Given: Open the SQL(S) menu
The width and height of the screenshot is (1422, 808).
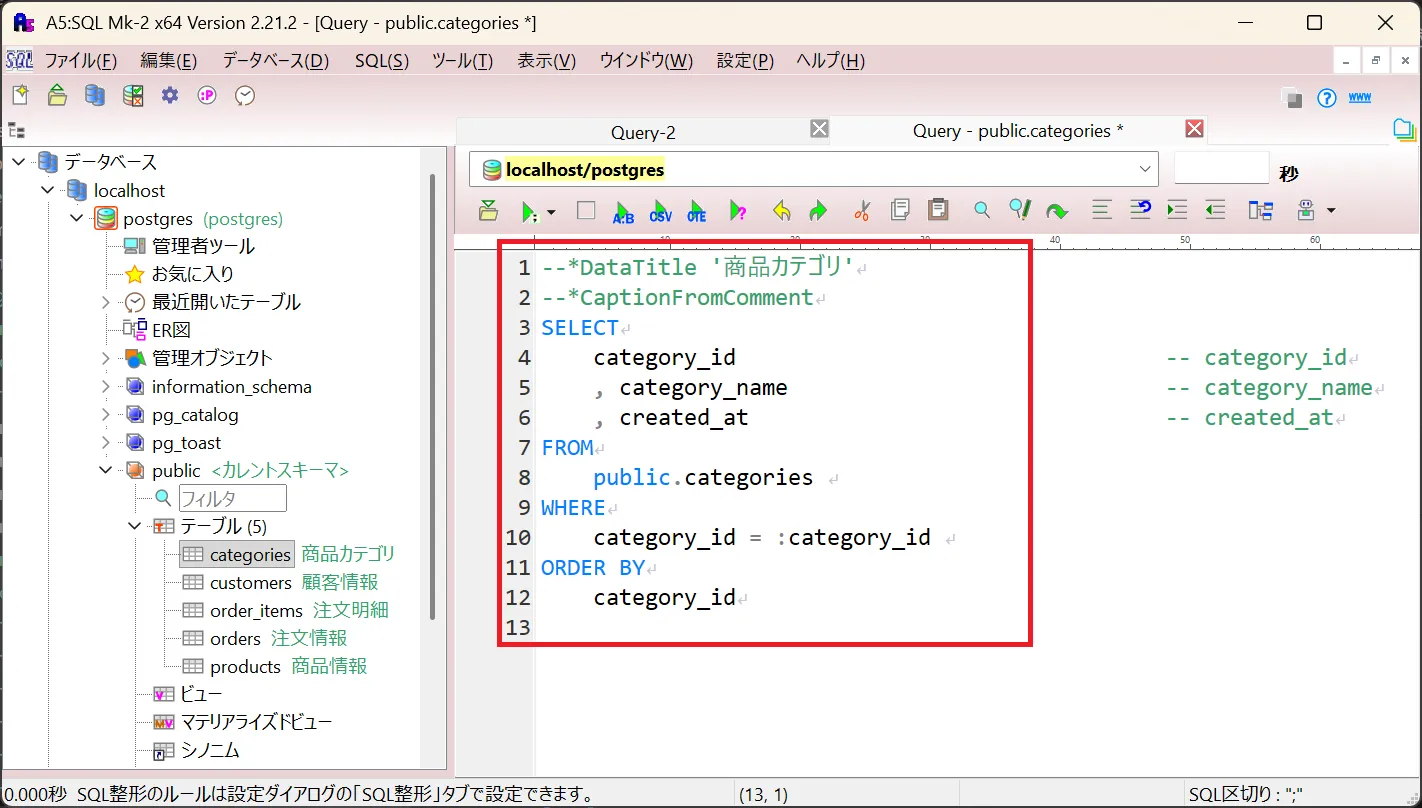Looking at the screenshot, I should click(x=382, y=61).
